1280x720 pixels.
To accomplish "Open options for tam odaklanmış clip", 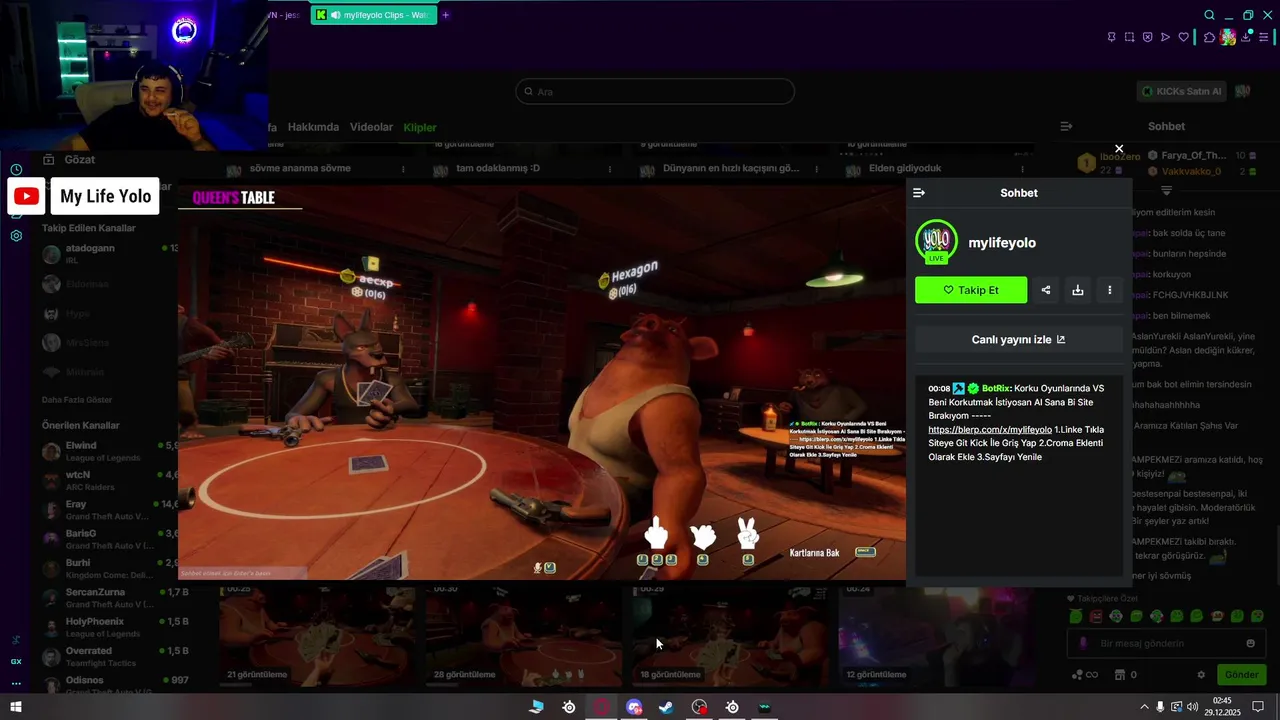I will tap(610, 169).
